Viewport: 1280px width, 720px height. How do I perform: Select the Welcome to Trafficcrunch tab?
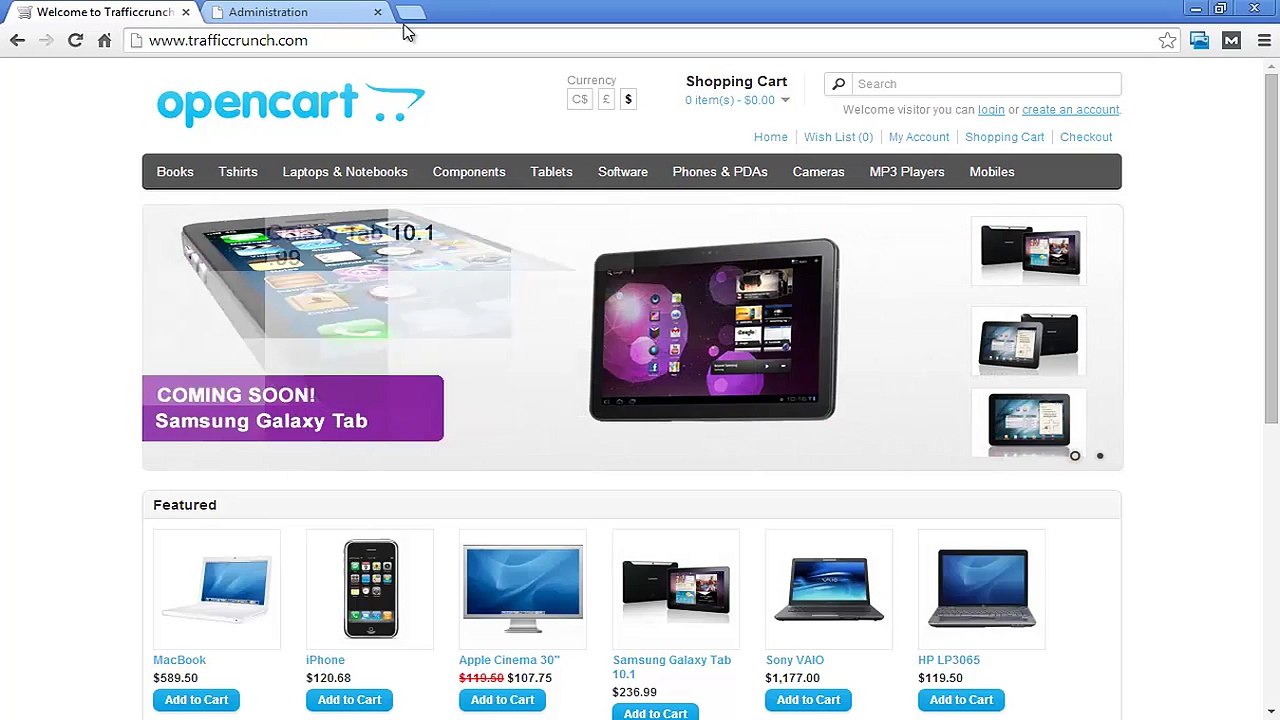(x=103, y=12)
